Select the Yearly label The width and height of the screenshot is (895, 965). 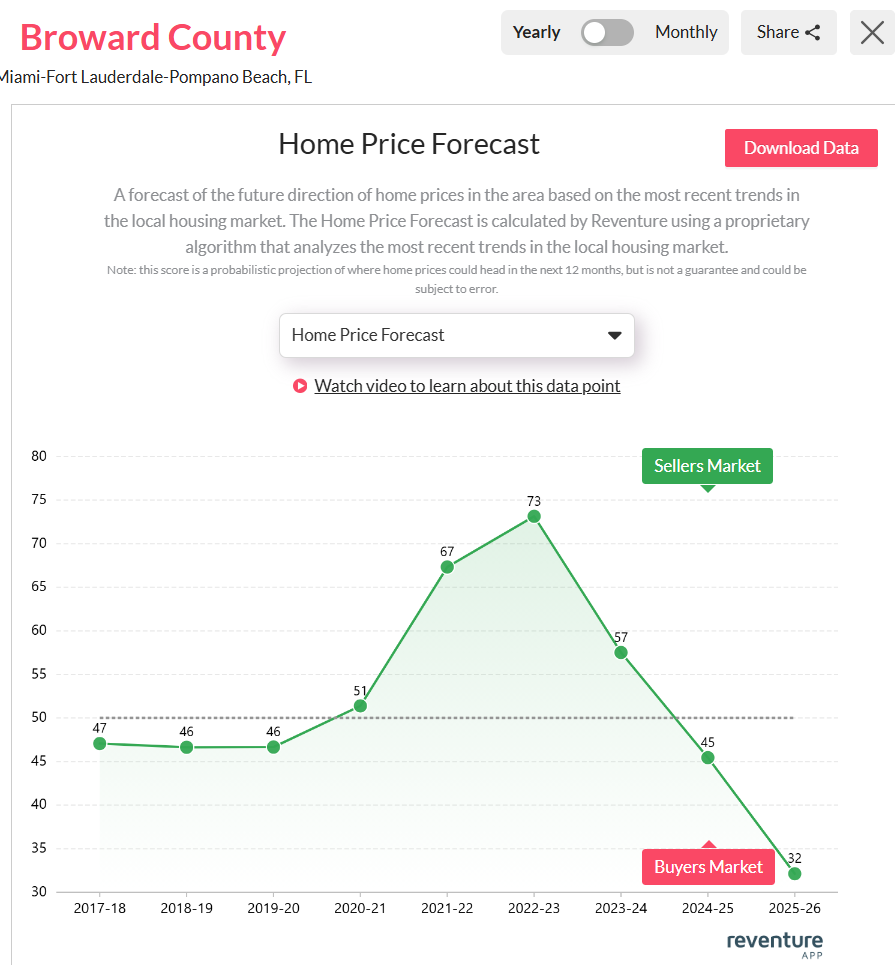pos(536,32)
